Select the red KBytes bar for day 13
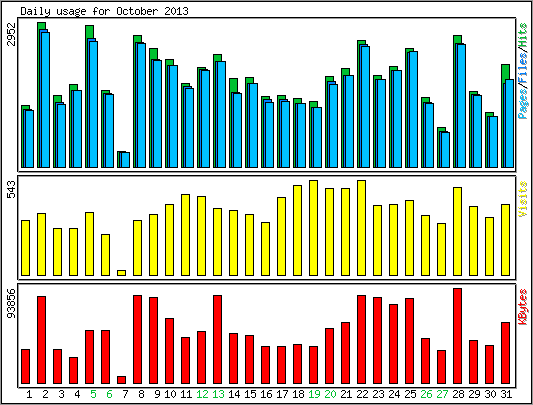Screen dimensions: 533x405 point(218,339)
